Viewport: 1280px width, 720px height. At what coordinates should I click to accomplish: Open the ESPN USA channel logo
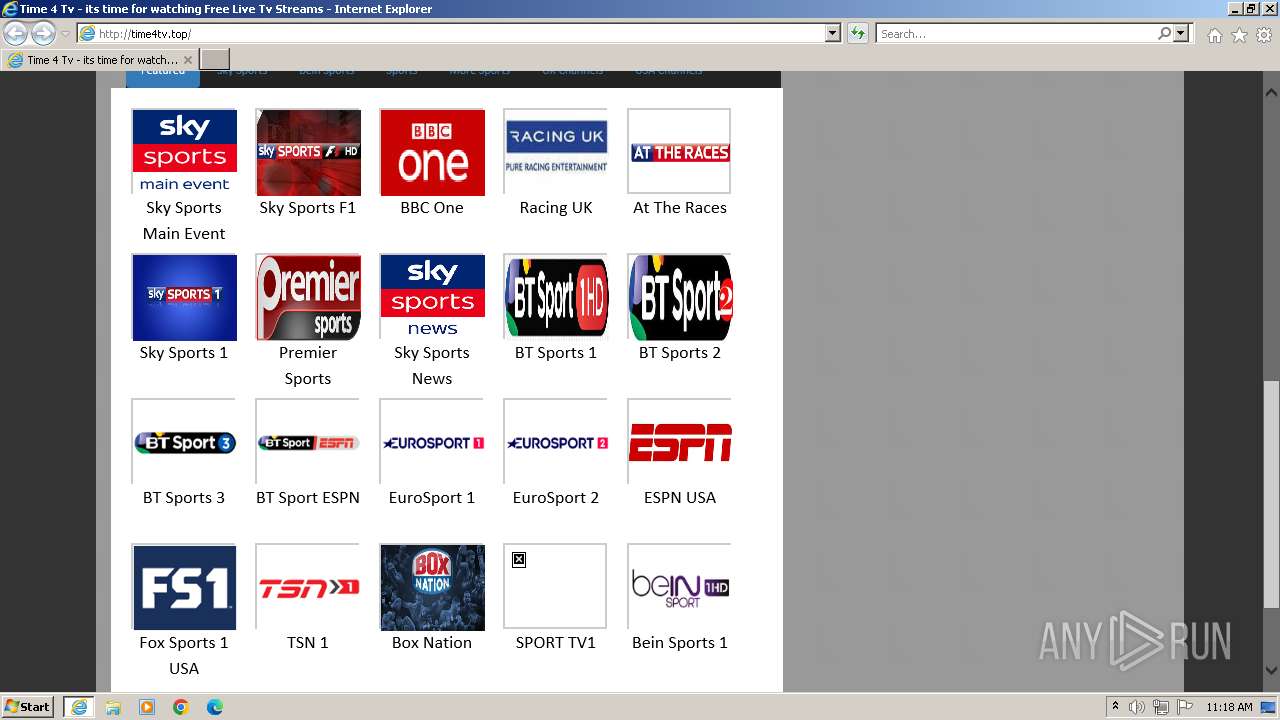680,442
